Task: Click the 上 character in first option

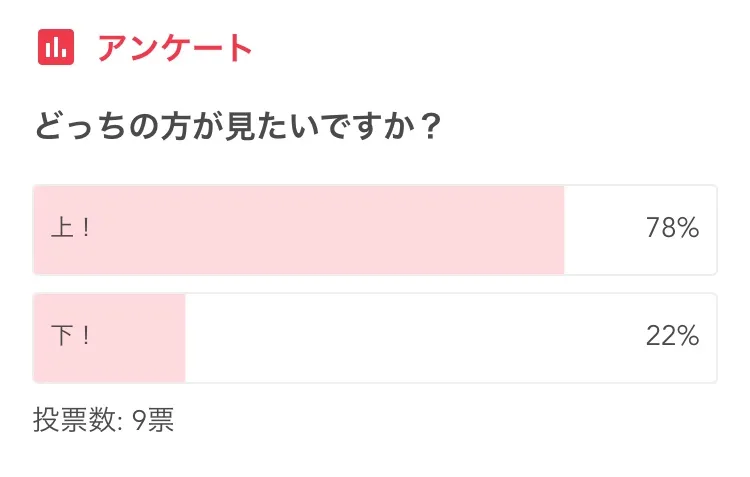Action: pyautogui.click(x=60, y=229)
